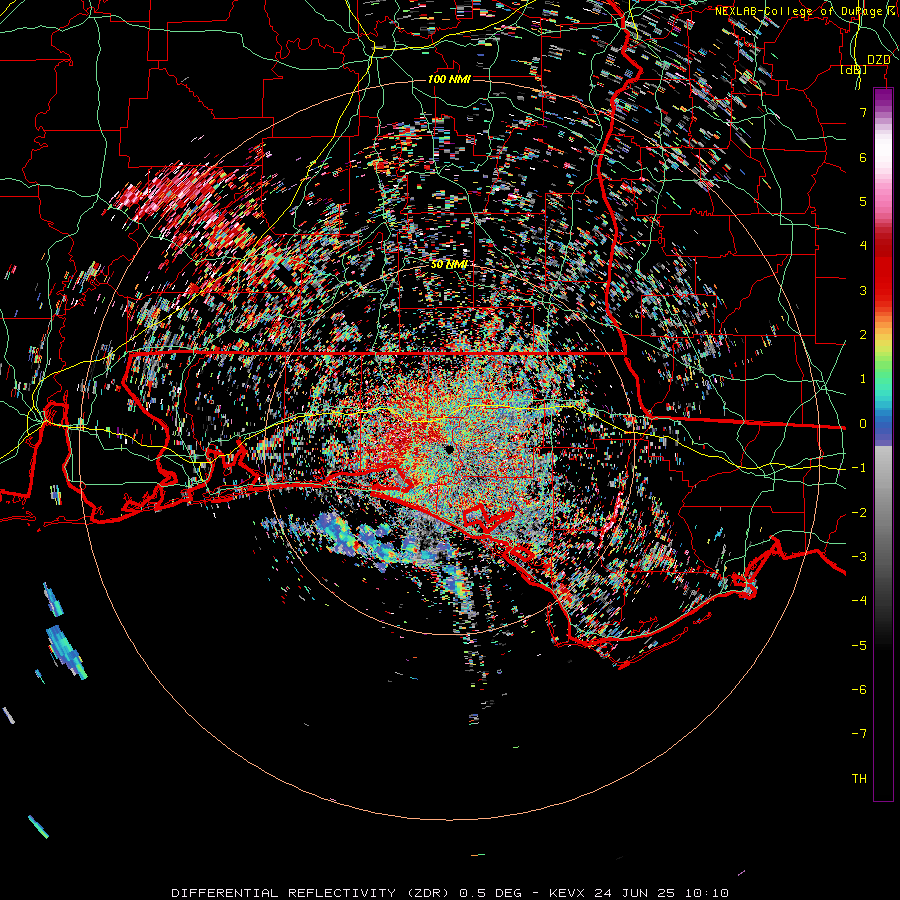Click the KEVX 24 JUN 25 10:10 timestamp
Viewport: 900px width, 900px height.
[639, 893]
